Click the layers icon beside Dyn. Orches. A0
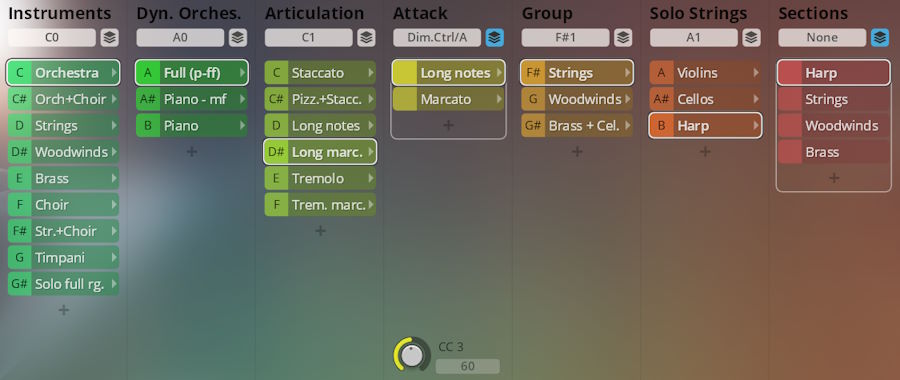This screenshot has width=900, height=380. click(238, 38)
